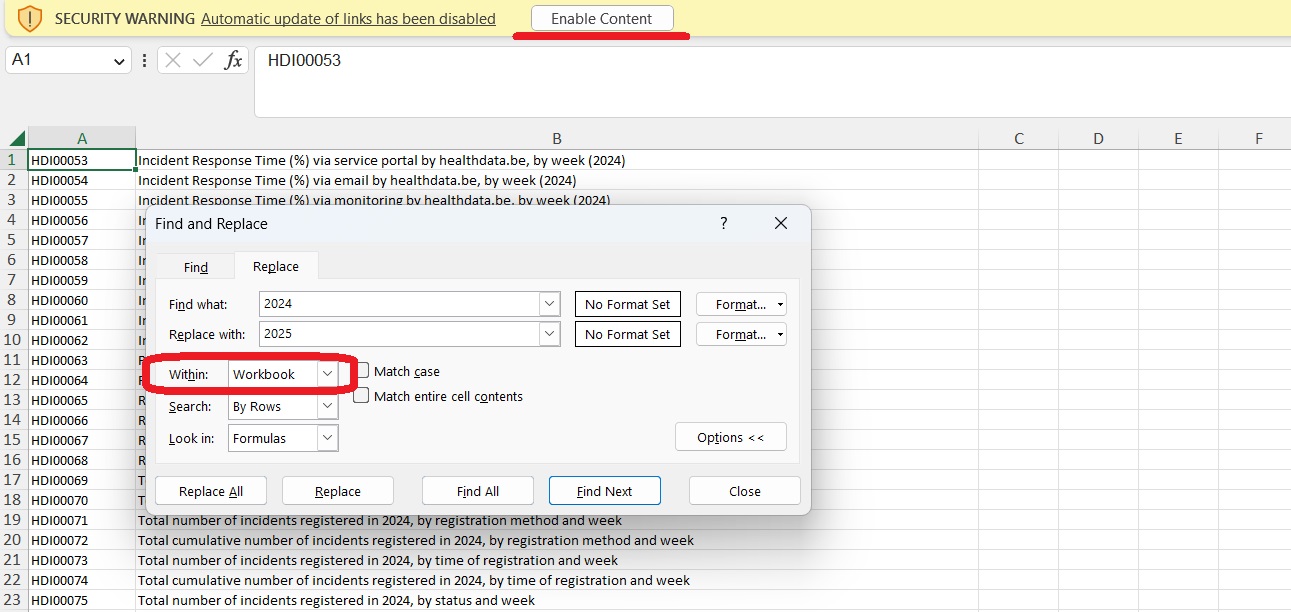Image resolution: width=1291 pixels, height=612 pixels.
Task: Close the Find and Replace dialog with X
Action: pos(781,224)
